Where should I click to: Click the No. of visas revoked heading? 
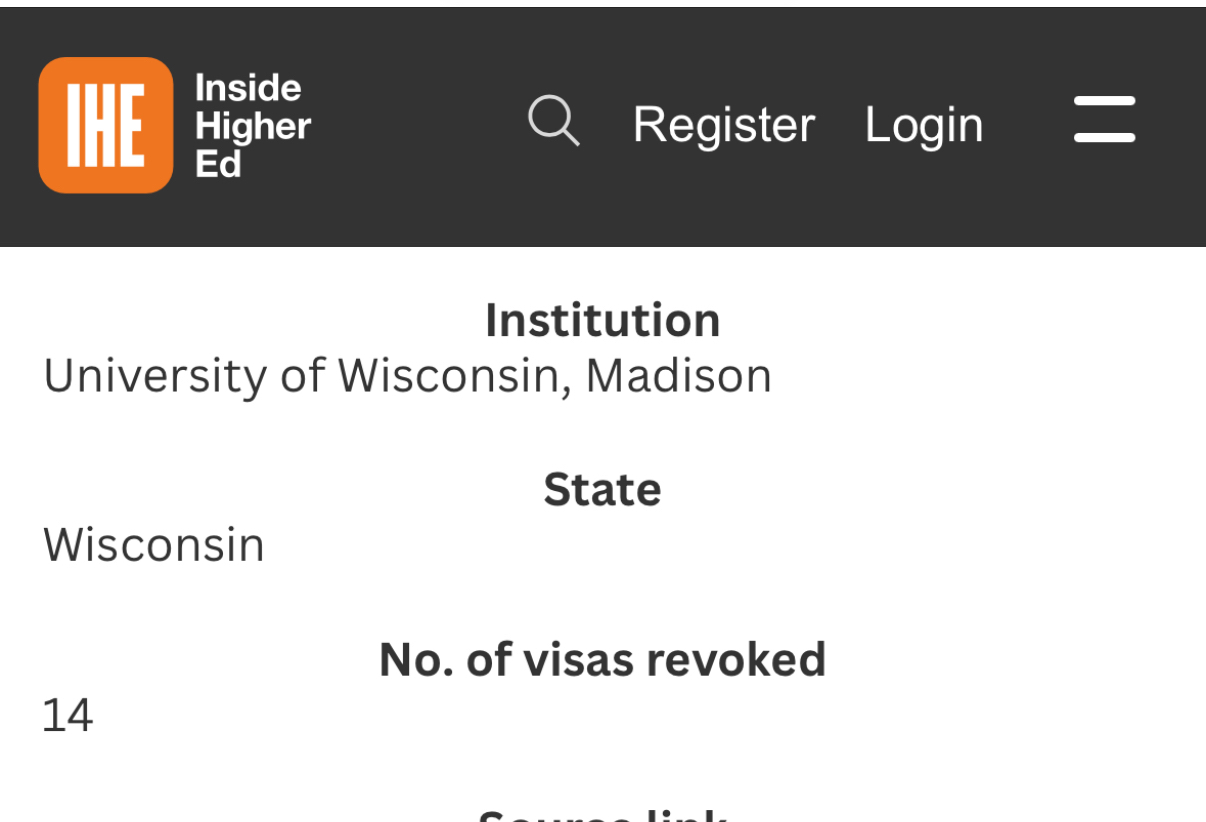pyautogui.click(x=602, y=660)
